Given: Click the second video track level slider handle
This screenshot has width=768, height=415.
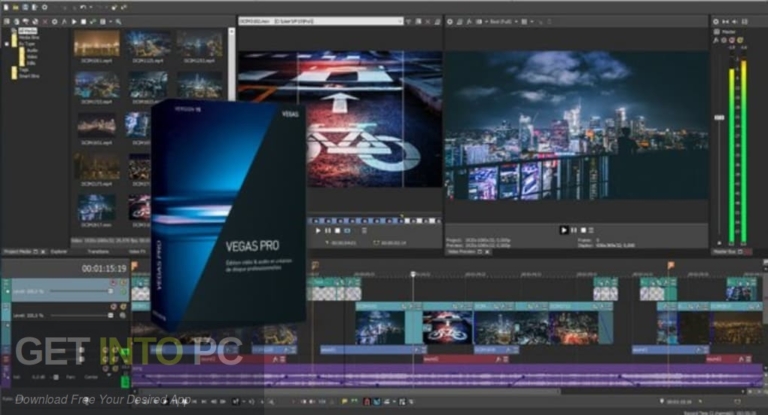Looking at the screenshot, I should 111,316.
